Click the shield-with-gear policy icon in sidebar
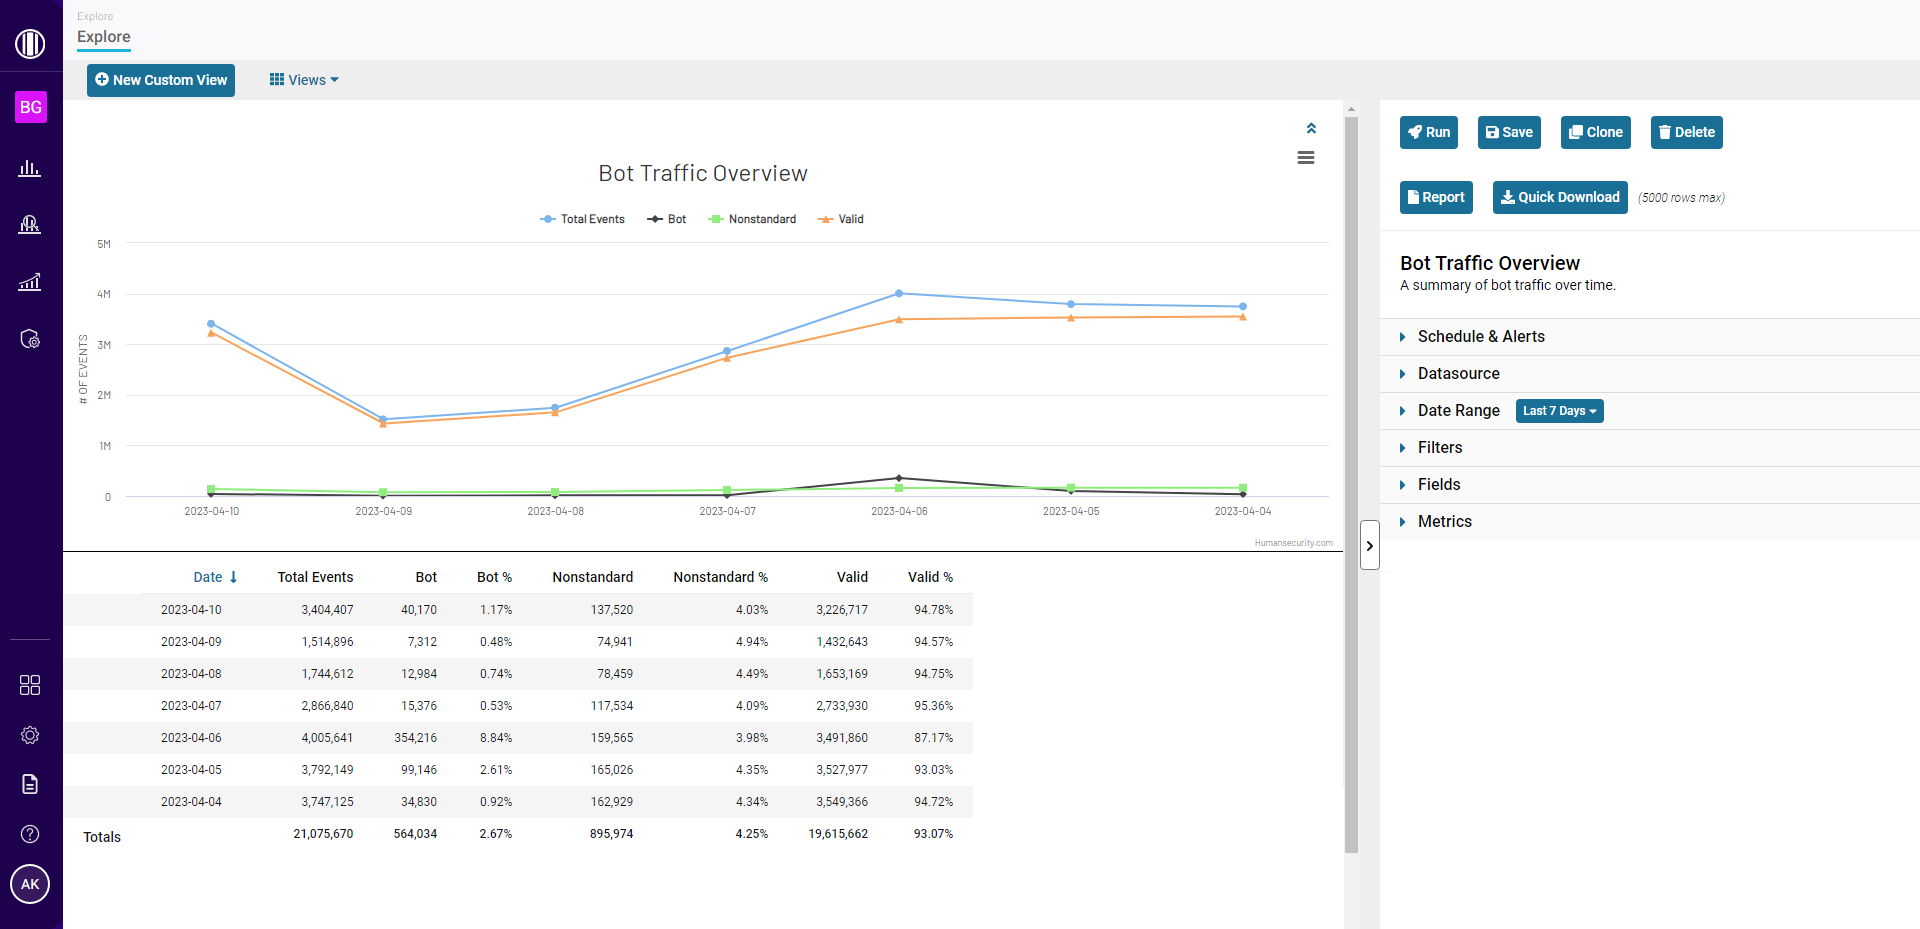Viewport: 1920px width, 929px height. click(30, 339)
